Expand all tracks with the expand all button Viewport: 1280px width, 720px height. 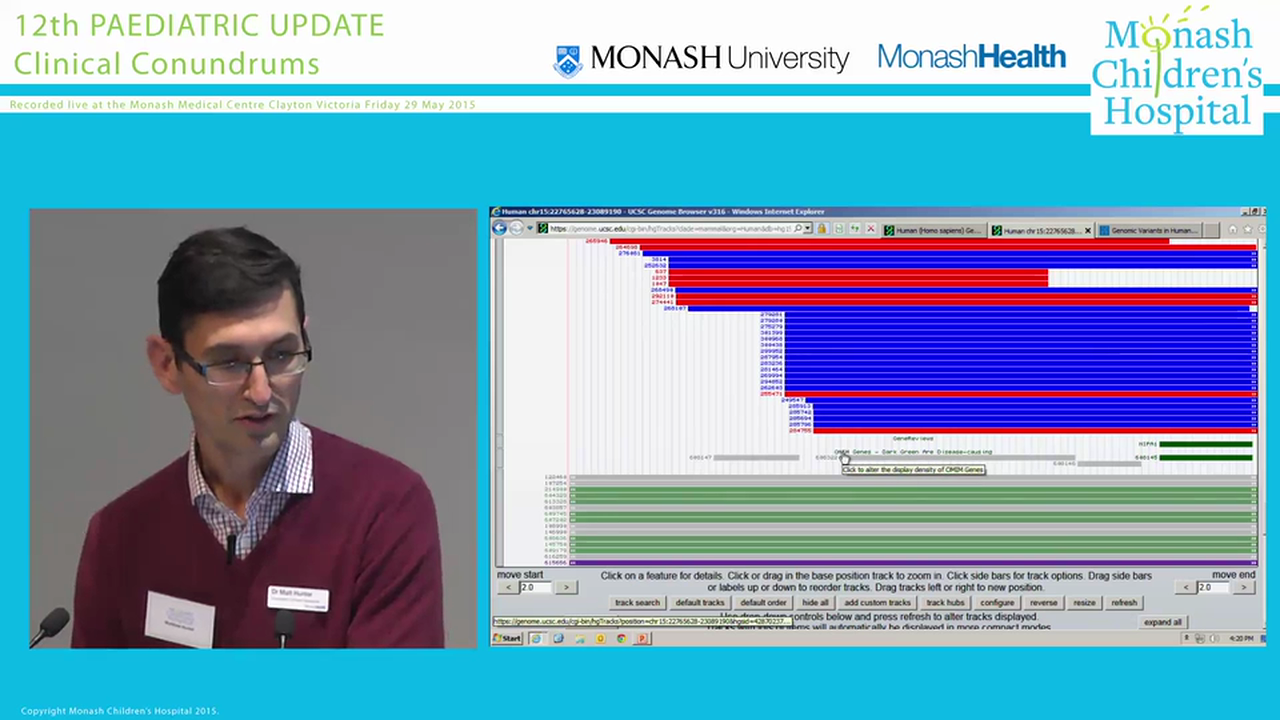[1161, 622]
